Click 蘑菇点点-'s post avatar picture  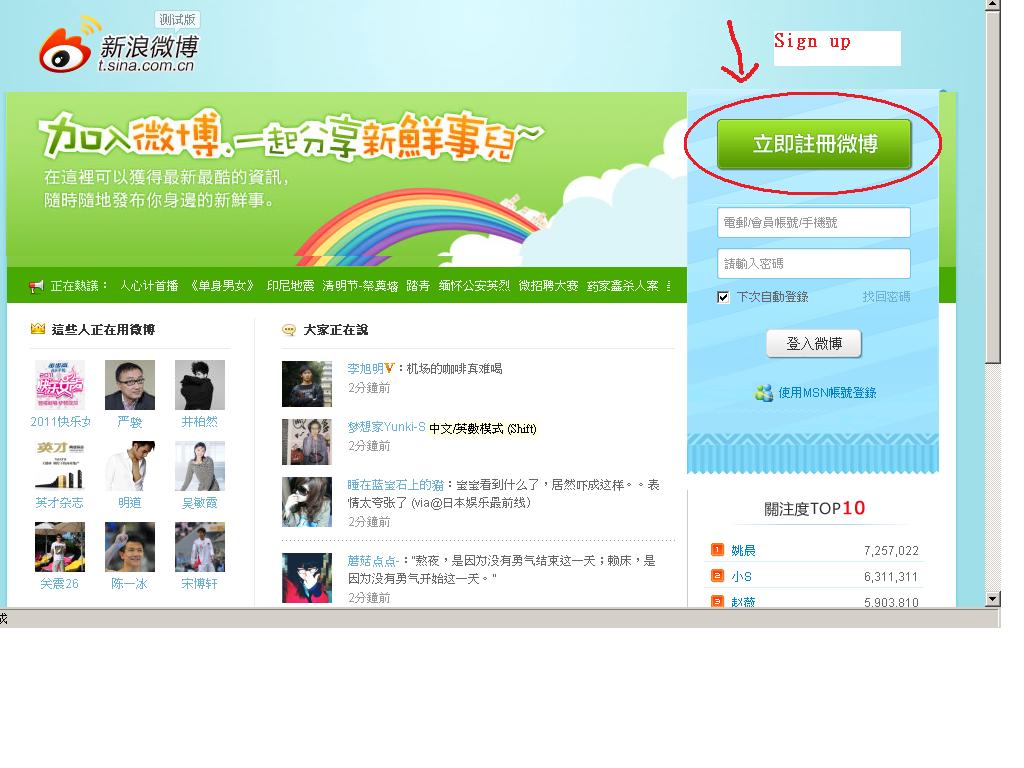click(307, 577)
